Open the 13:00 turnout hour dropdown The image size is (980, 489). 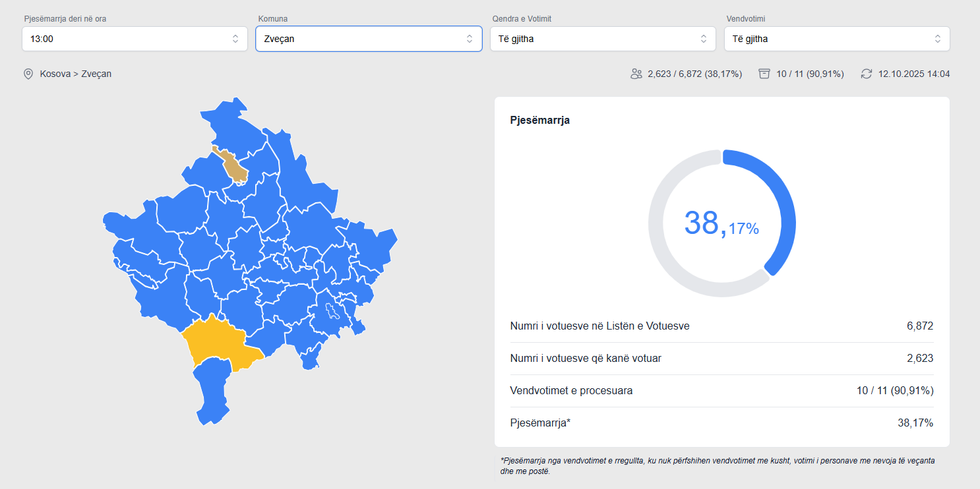click(135, 39)
